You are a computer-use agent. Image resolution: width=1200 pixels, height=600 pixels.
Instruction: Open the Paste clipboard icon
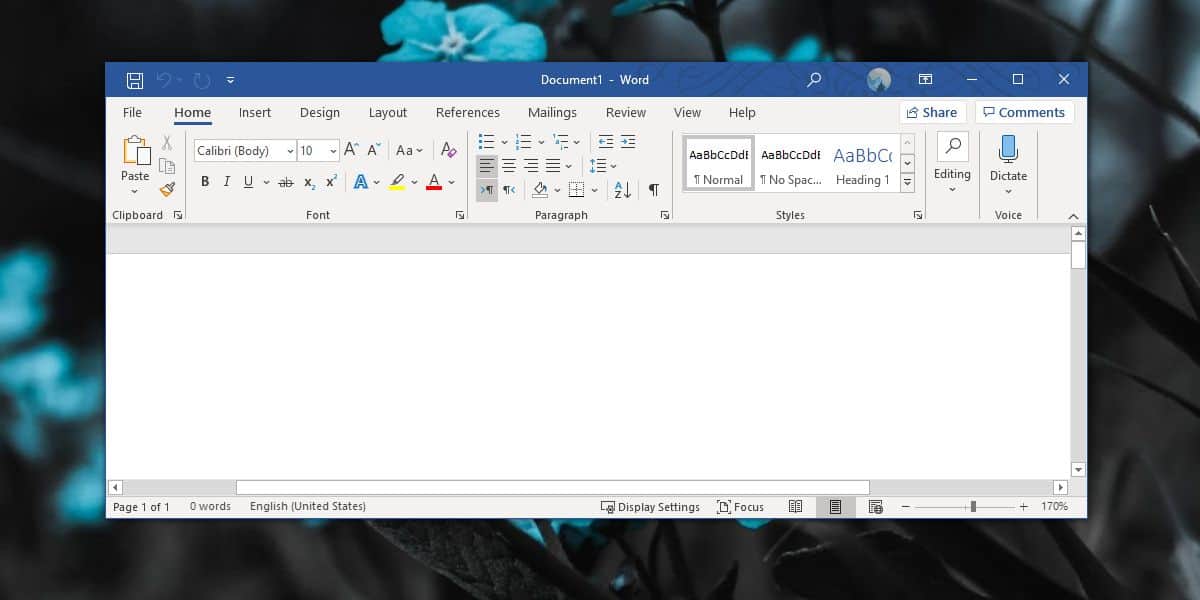coord(135,151)
